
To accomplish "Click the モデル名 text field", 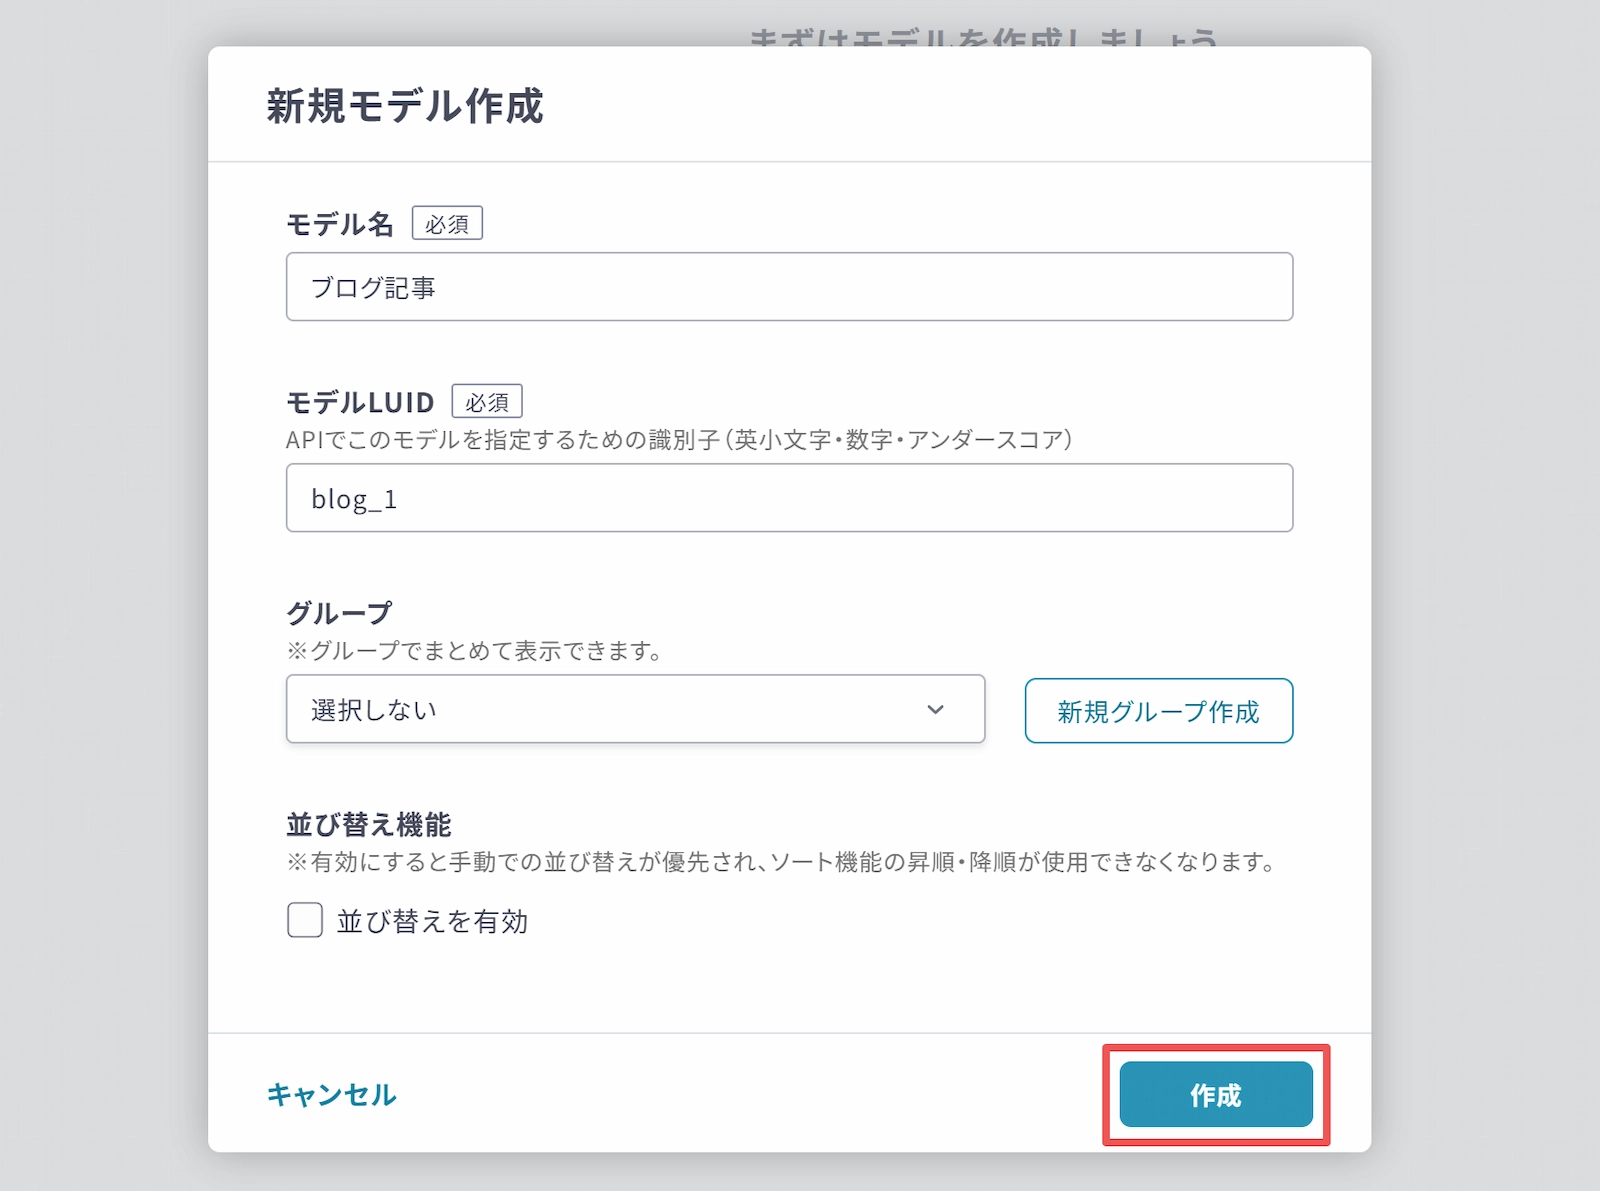I will (789, 287).
